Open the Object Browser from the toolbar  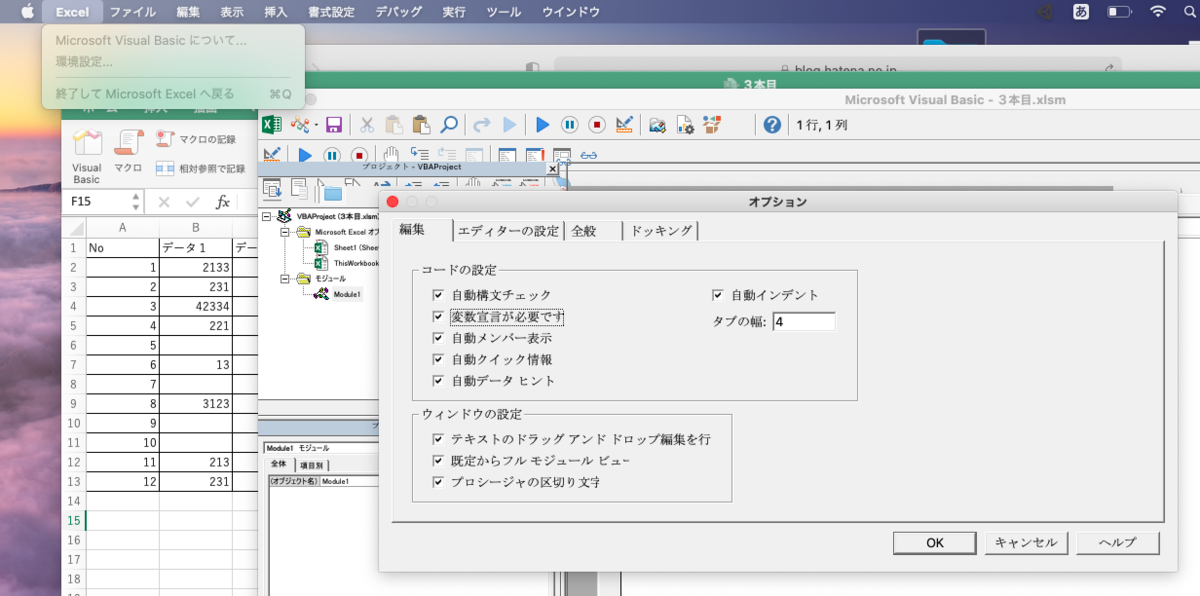[711, 125]
